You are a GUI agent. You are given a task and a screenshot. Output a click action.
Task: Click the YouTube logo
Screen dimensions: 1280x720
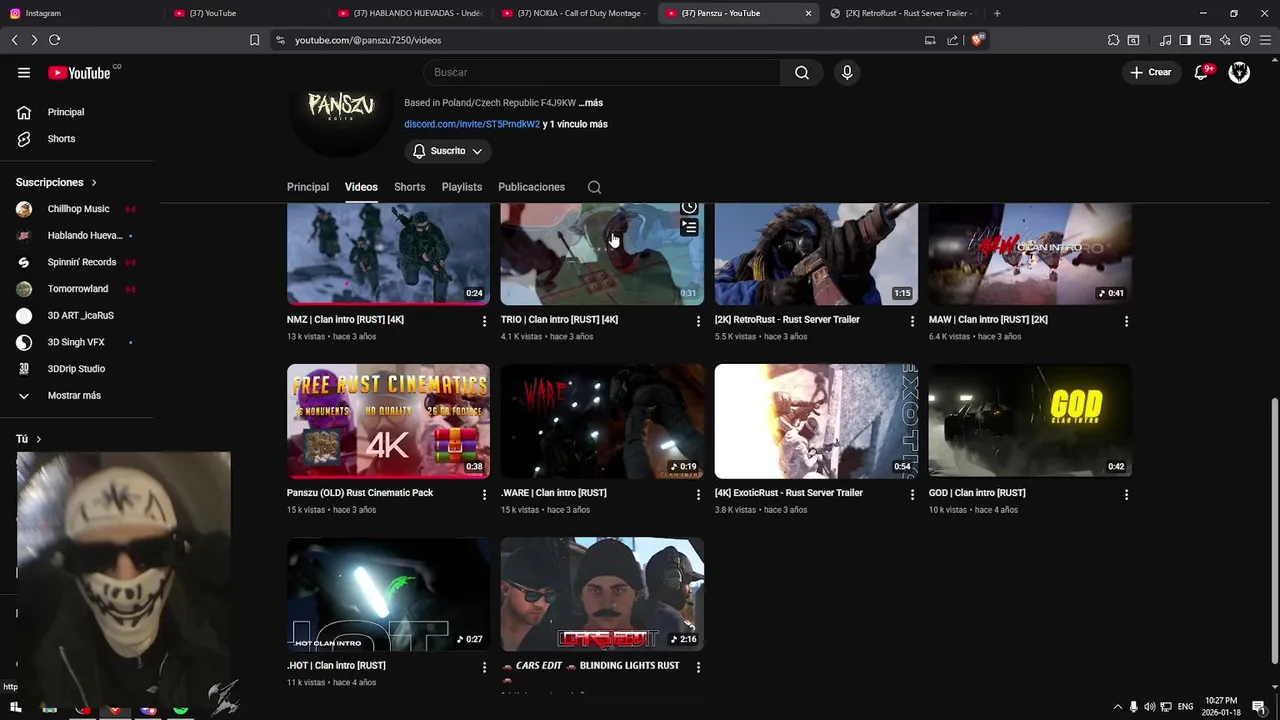(79, 72)
